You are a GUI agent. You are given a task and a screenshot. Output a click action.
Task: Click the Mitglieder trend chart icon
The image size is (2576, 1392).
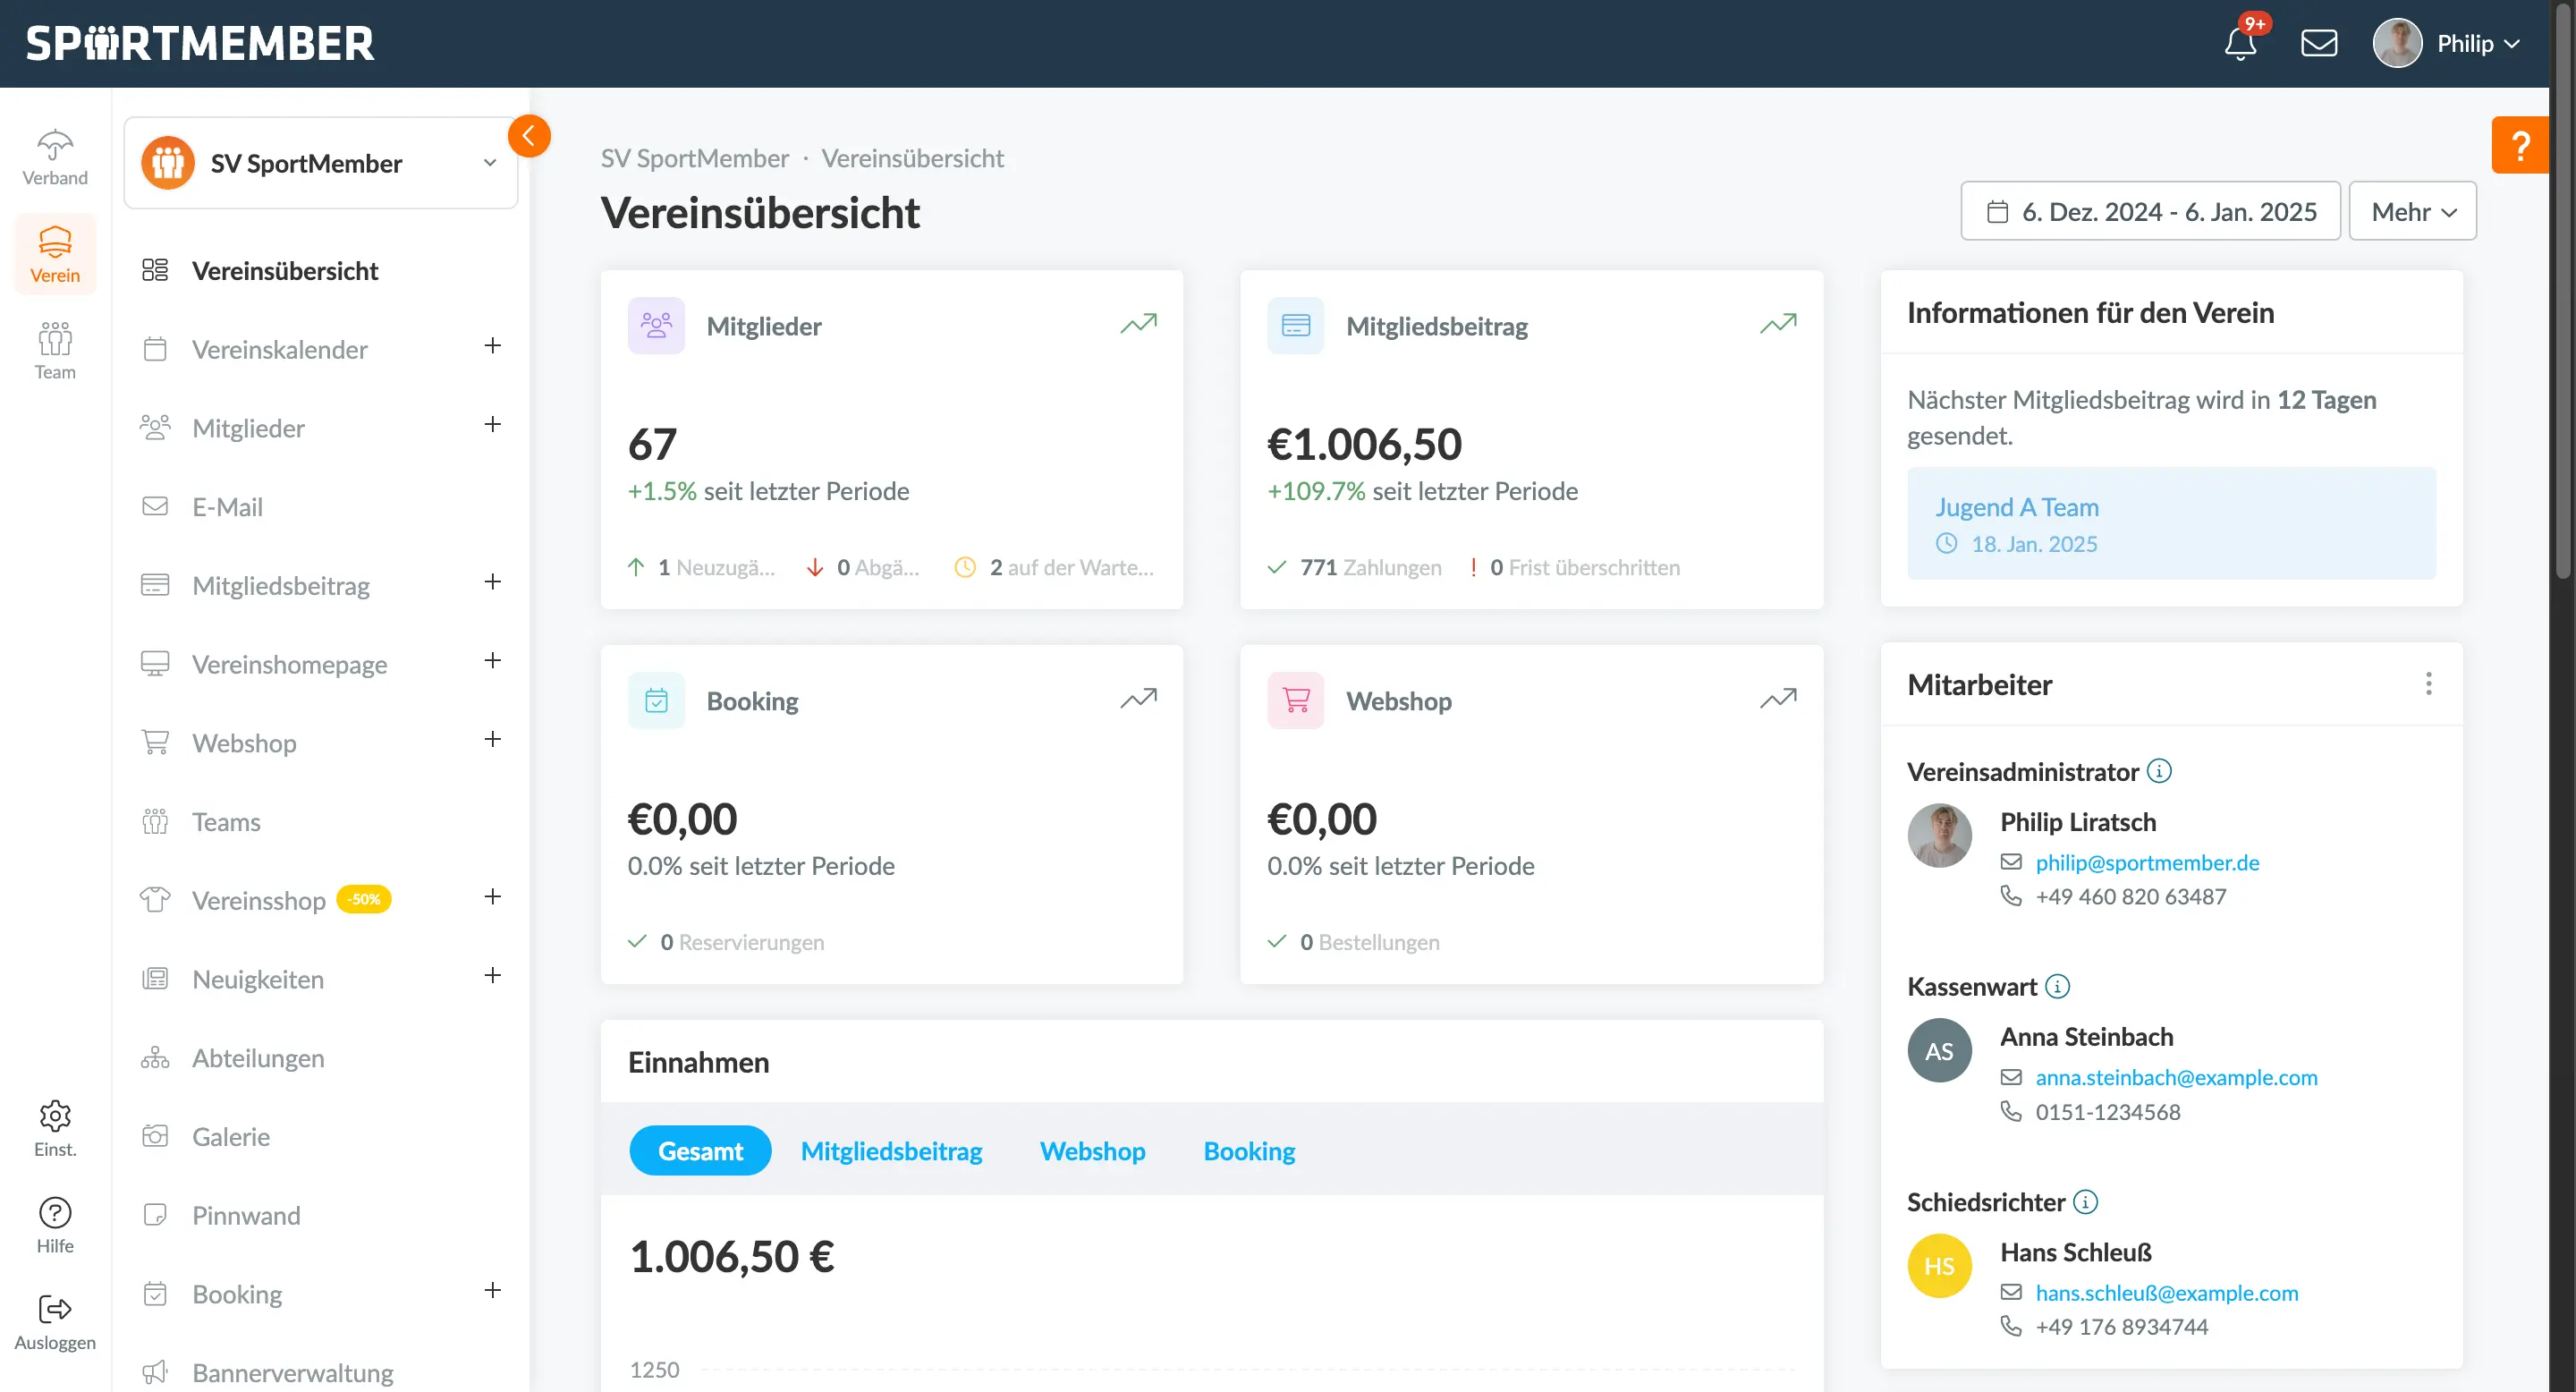point(1137,323)
